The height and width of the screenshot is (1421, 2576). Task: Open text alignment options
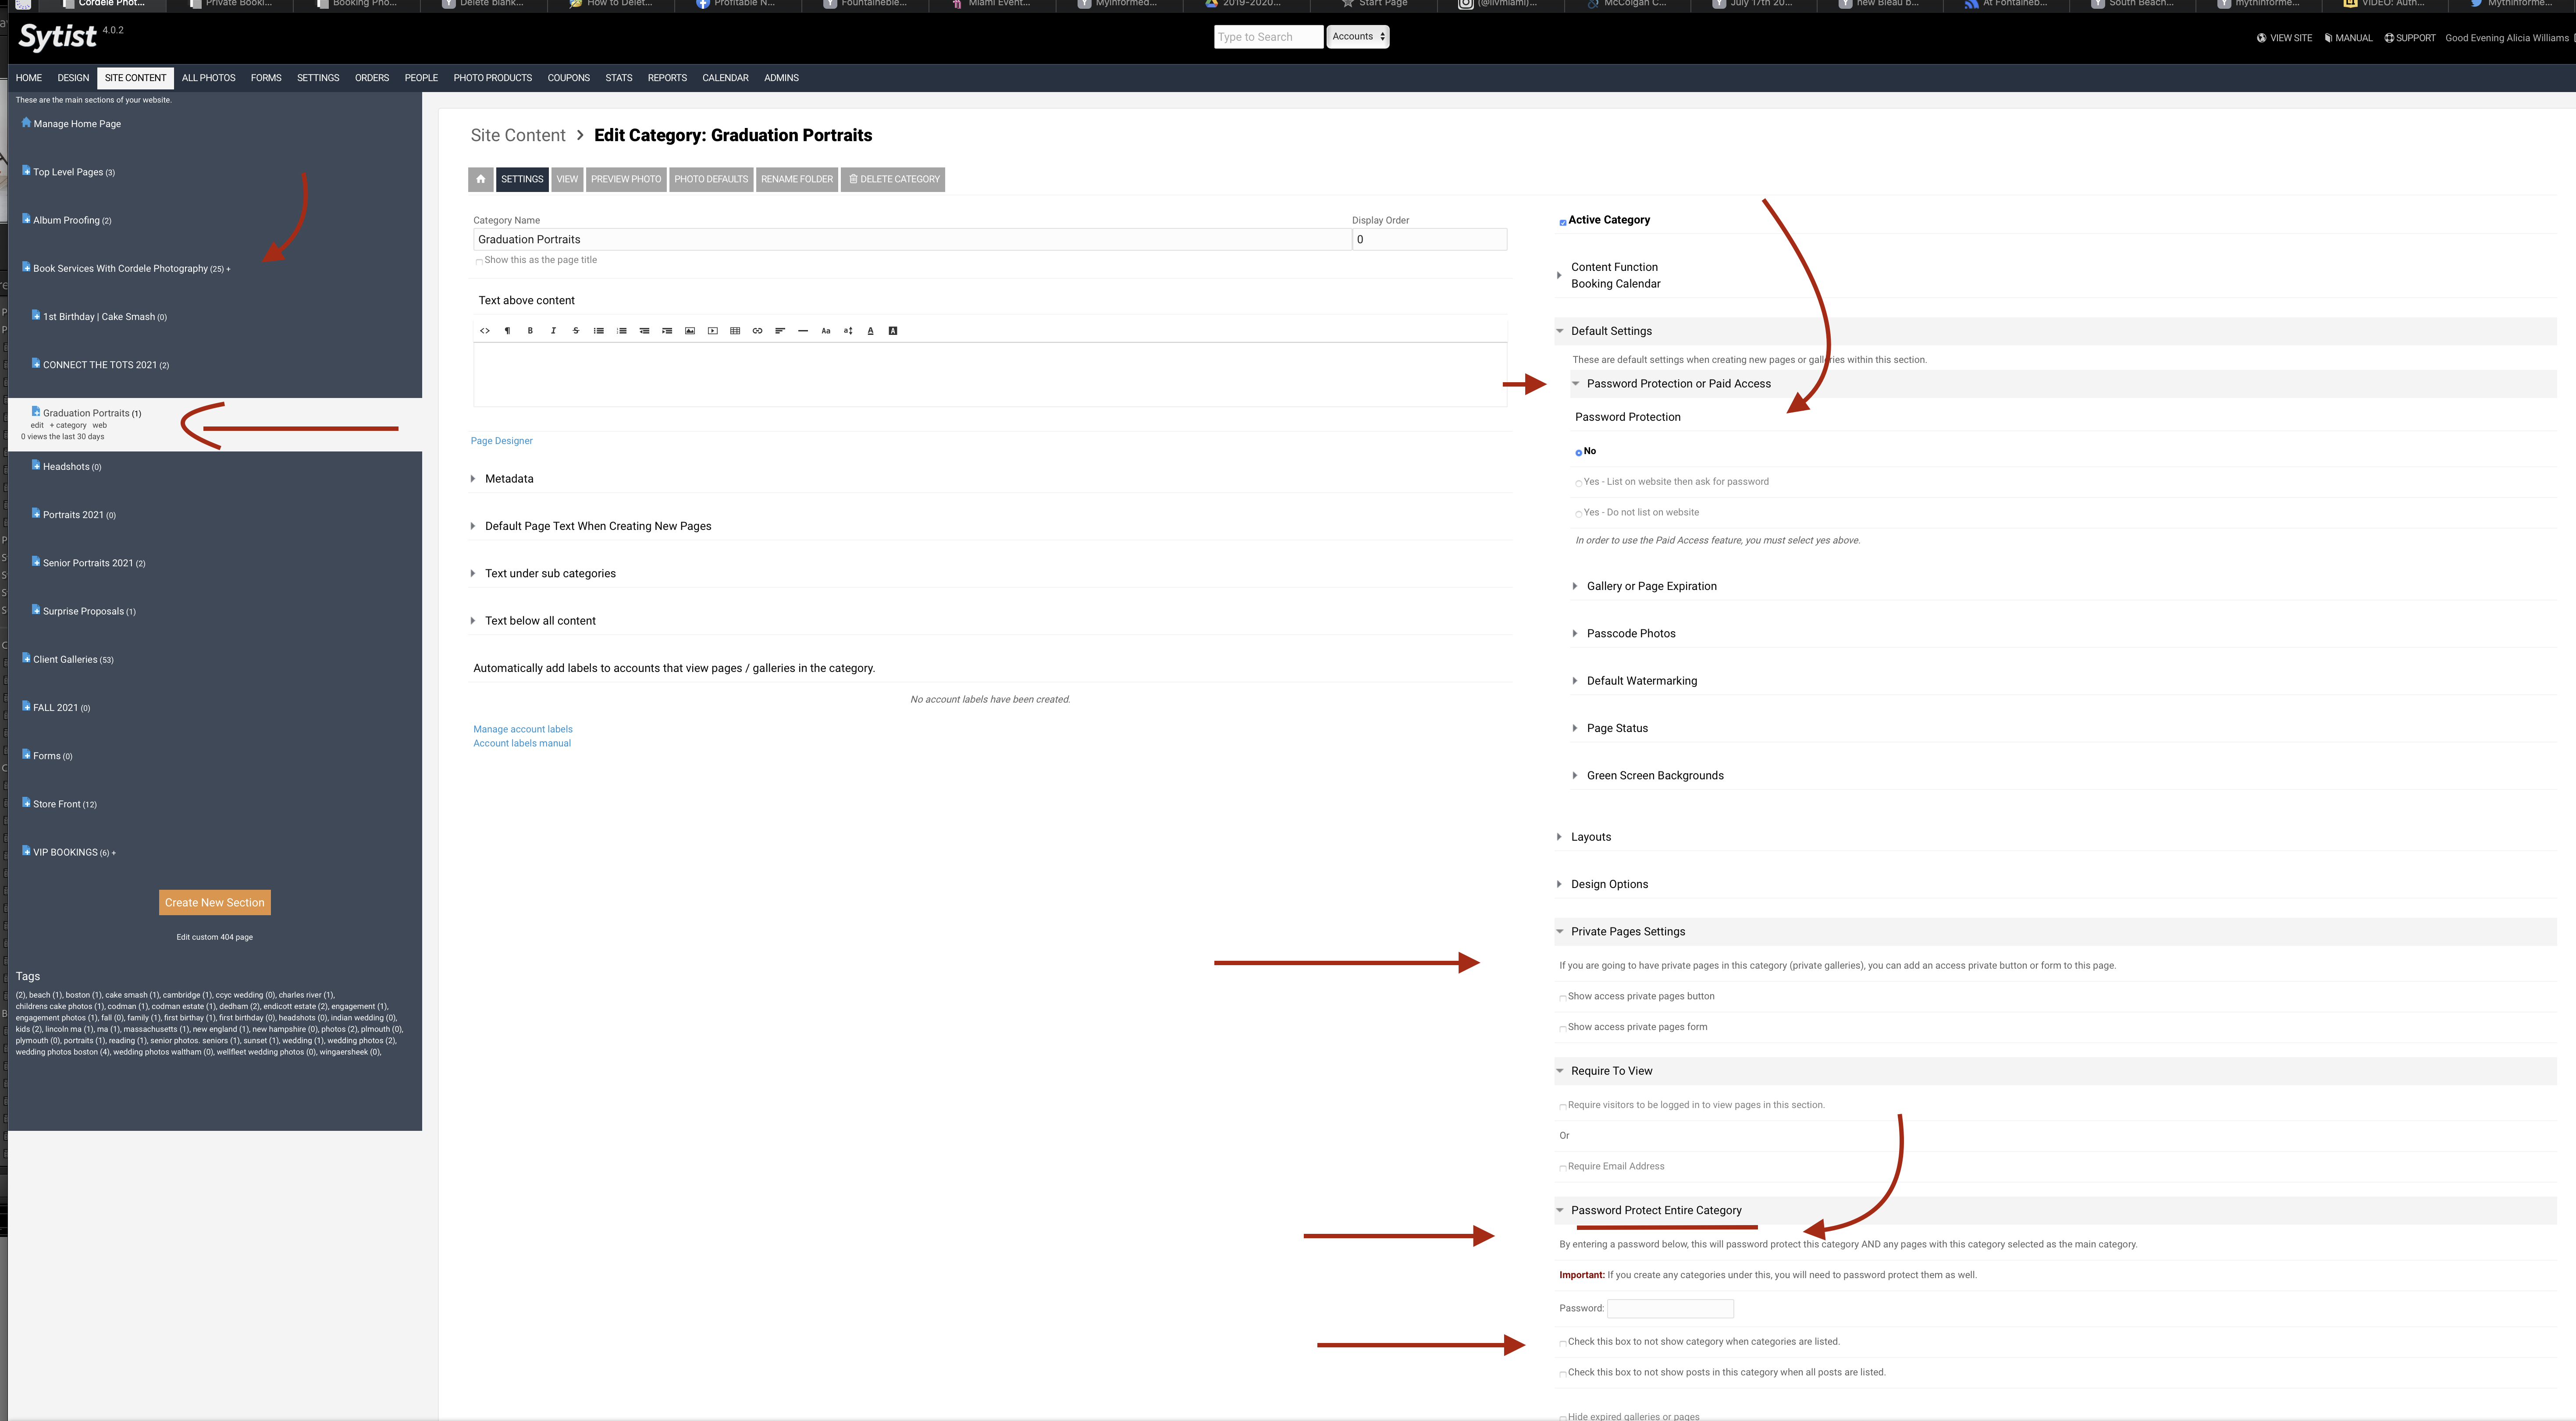tap(780, 331)
